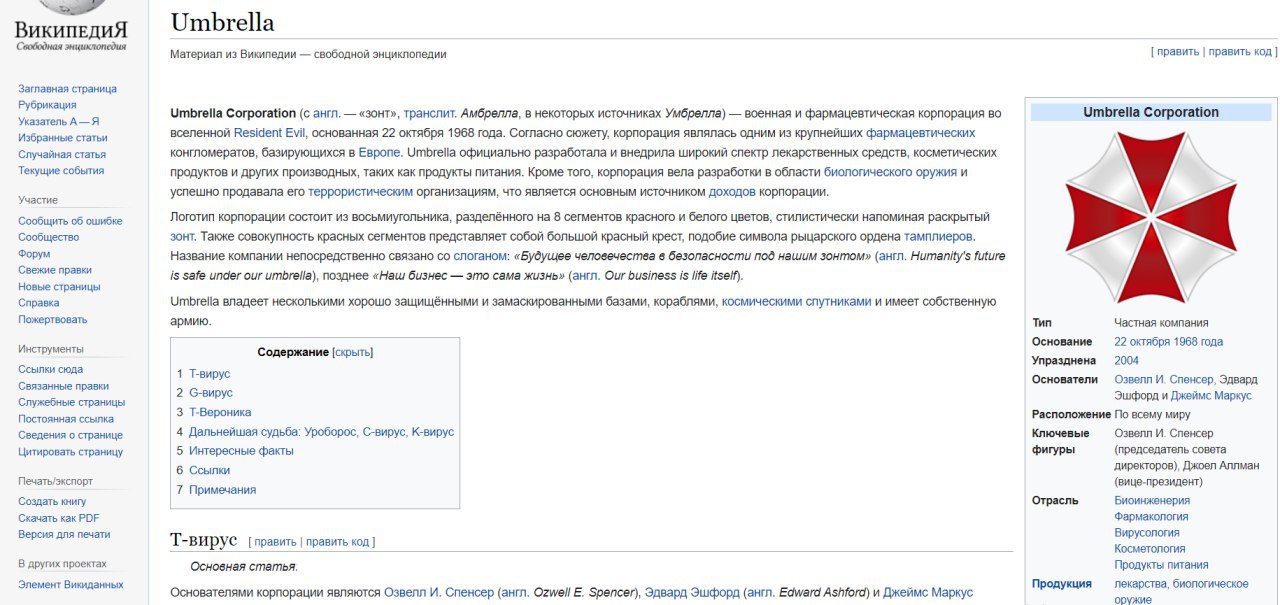Open «Эдвард Эшфорд» link in Т-вирус section

690,593
